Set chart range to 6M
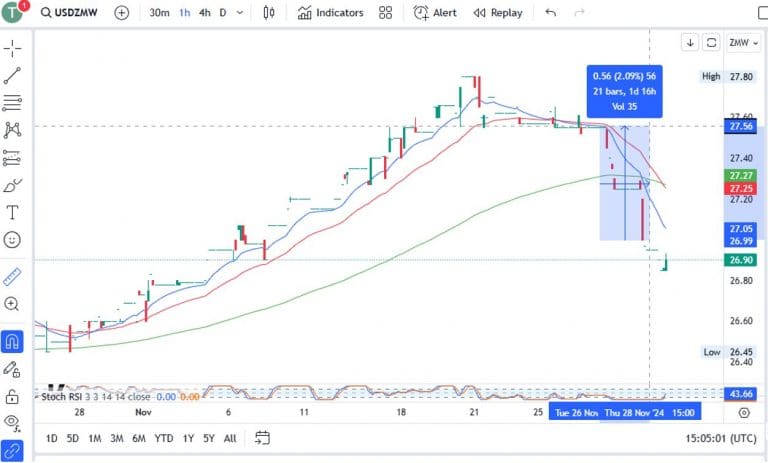Viewport: 768px width, 463px height. pyautogui.click(x=139, y=438)
